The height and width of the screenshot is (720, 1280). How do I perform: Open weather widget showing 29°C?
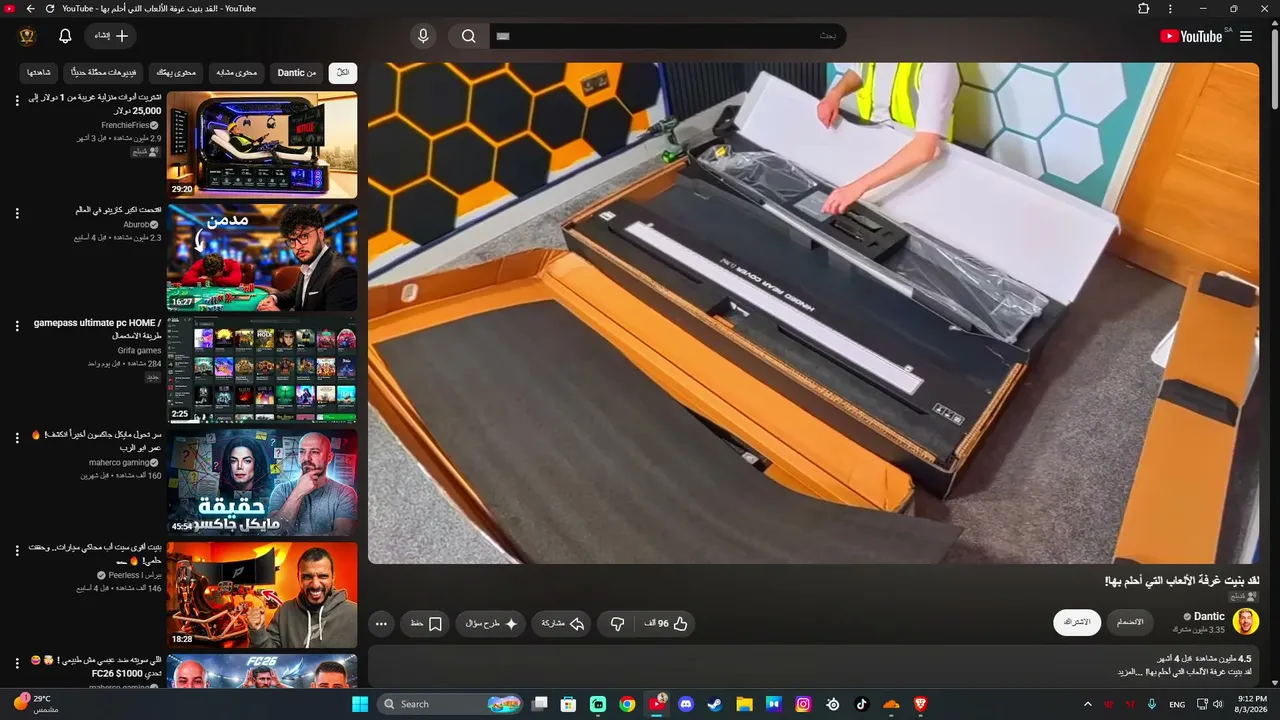[x=36, y=704]
